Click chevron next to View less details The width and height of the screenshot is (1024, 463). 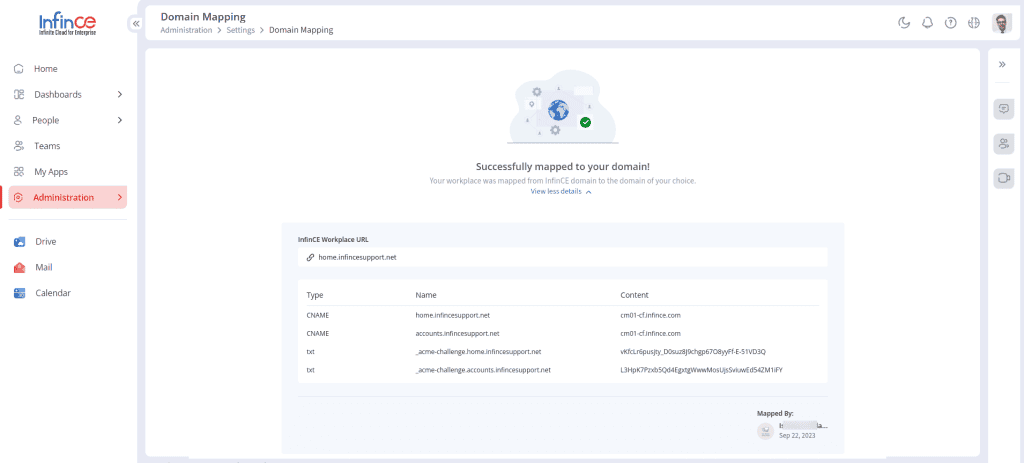tap(588, 193)
